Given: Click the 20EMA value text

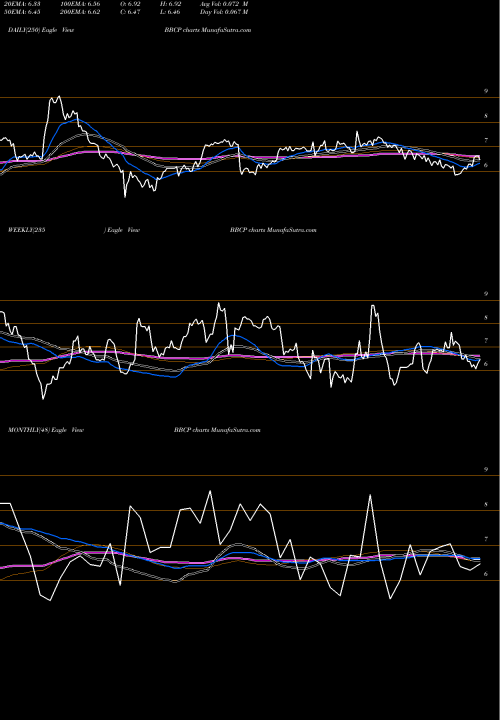Looking at the screenshot, I should coord(22,4).
